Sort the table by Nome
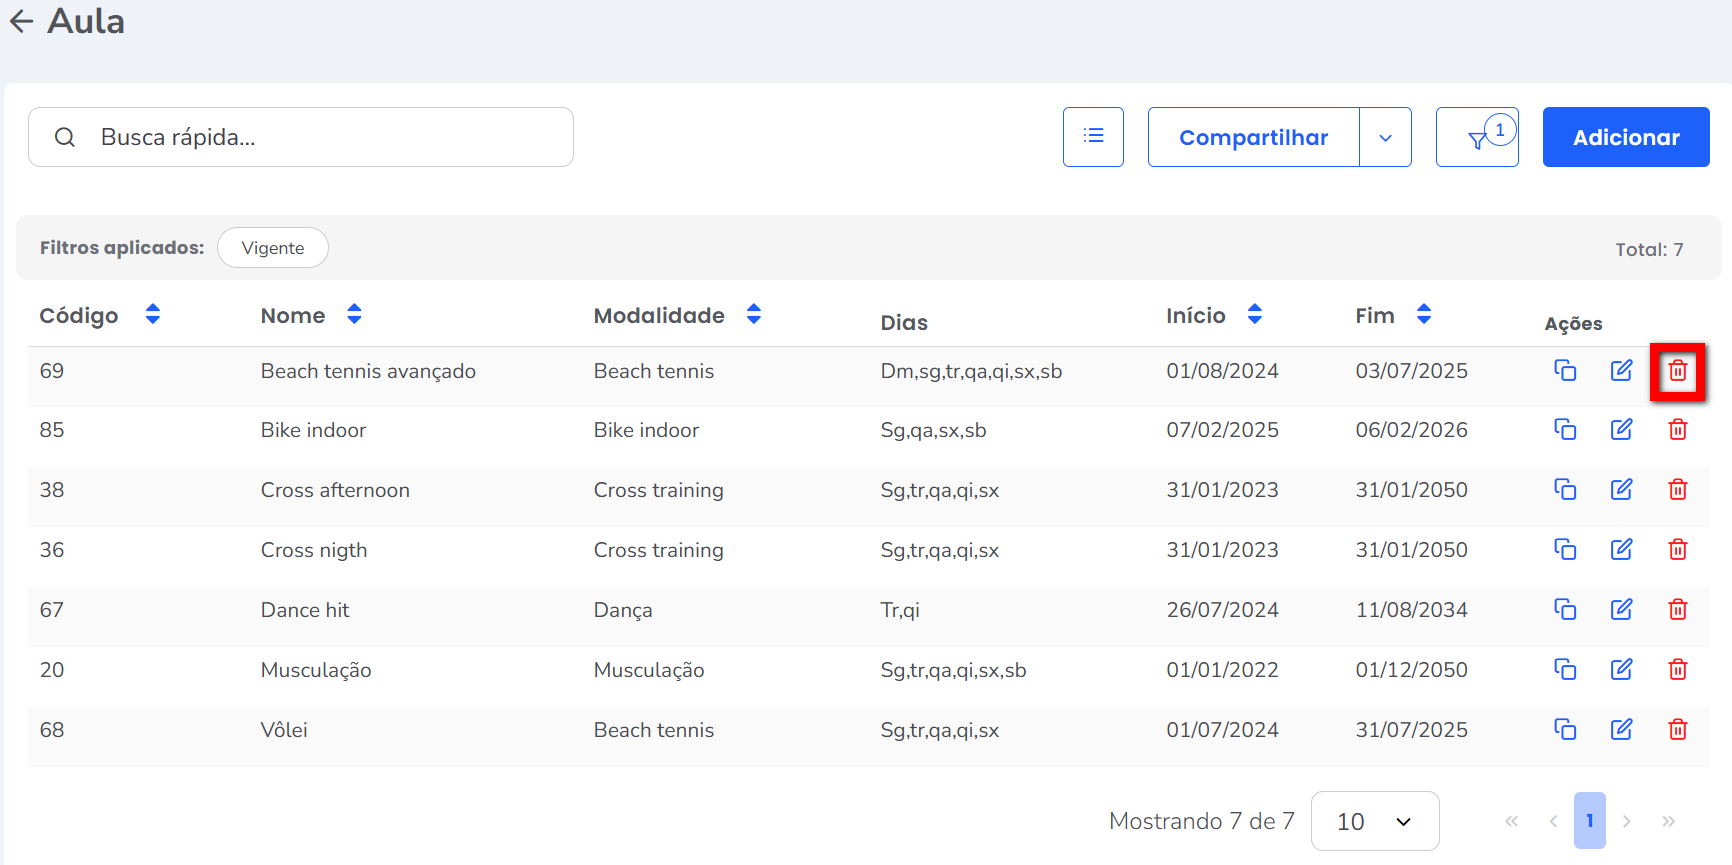This screenshot has height=865, width=1732. tap(354, 314)
